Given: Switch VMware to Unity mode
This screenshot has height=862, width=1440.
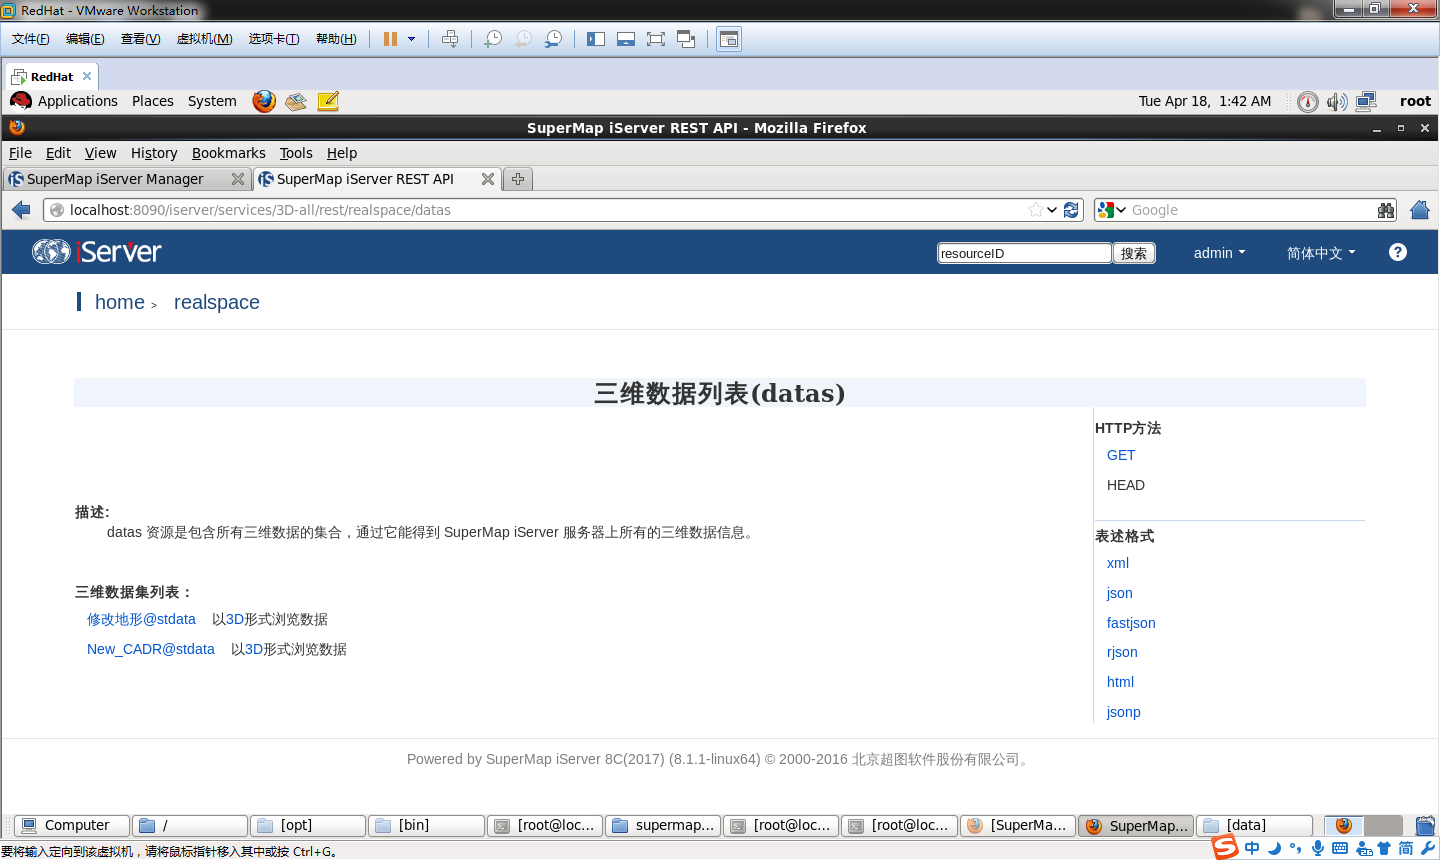Looking at the screenshot, I should [686, 39].
